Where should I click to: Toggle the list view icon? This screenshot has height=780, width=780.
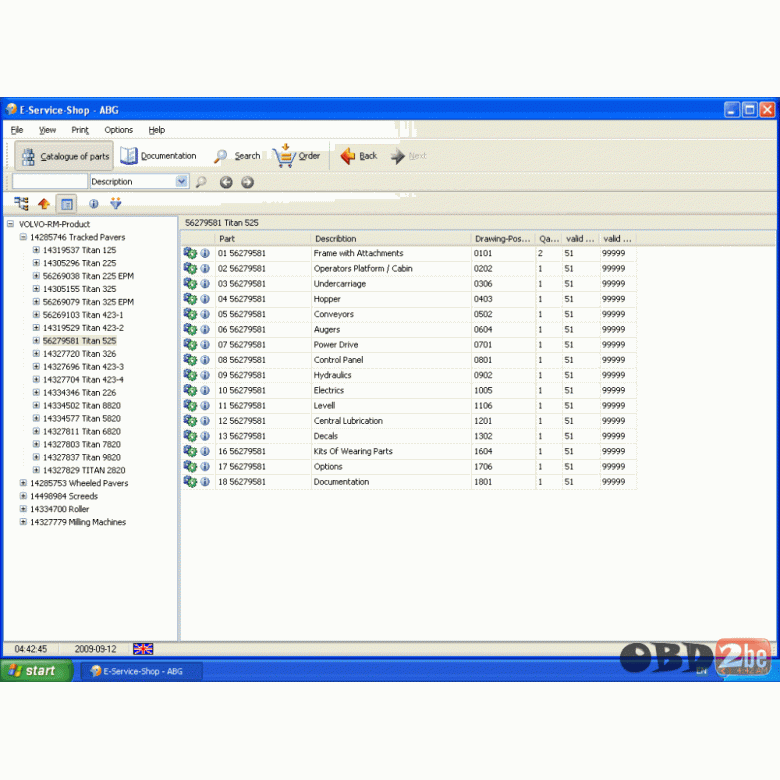(67, 204)
